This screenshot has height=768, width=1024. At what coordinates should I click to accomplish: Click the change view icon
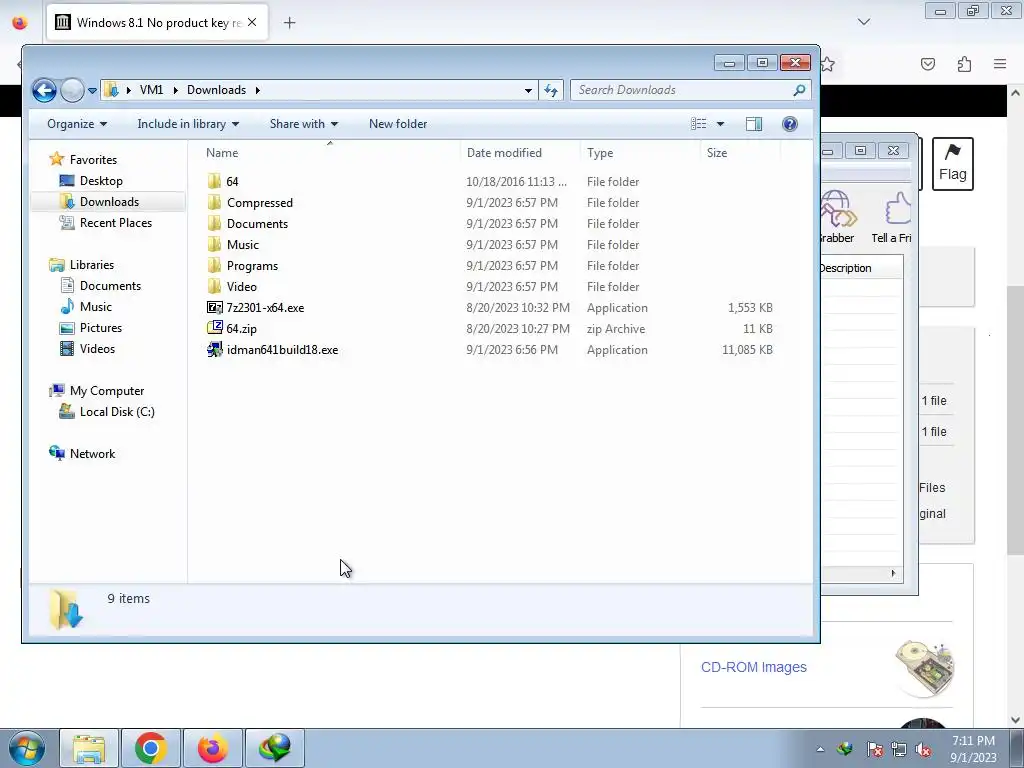[x=699, y=124]
